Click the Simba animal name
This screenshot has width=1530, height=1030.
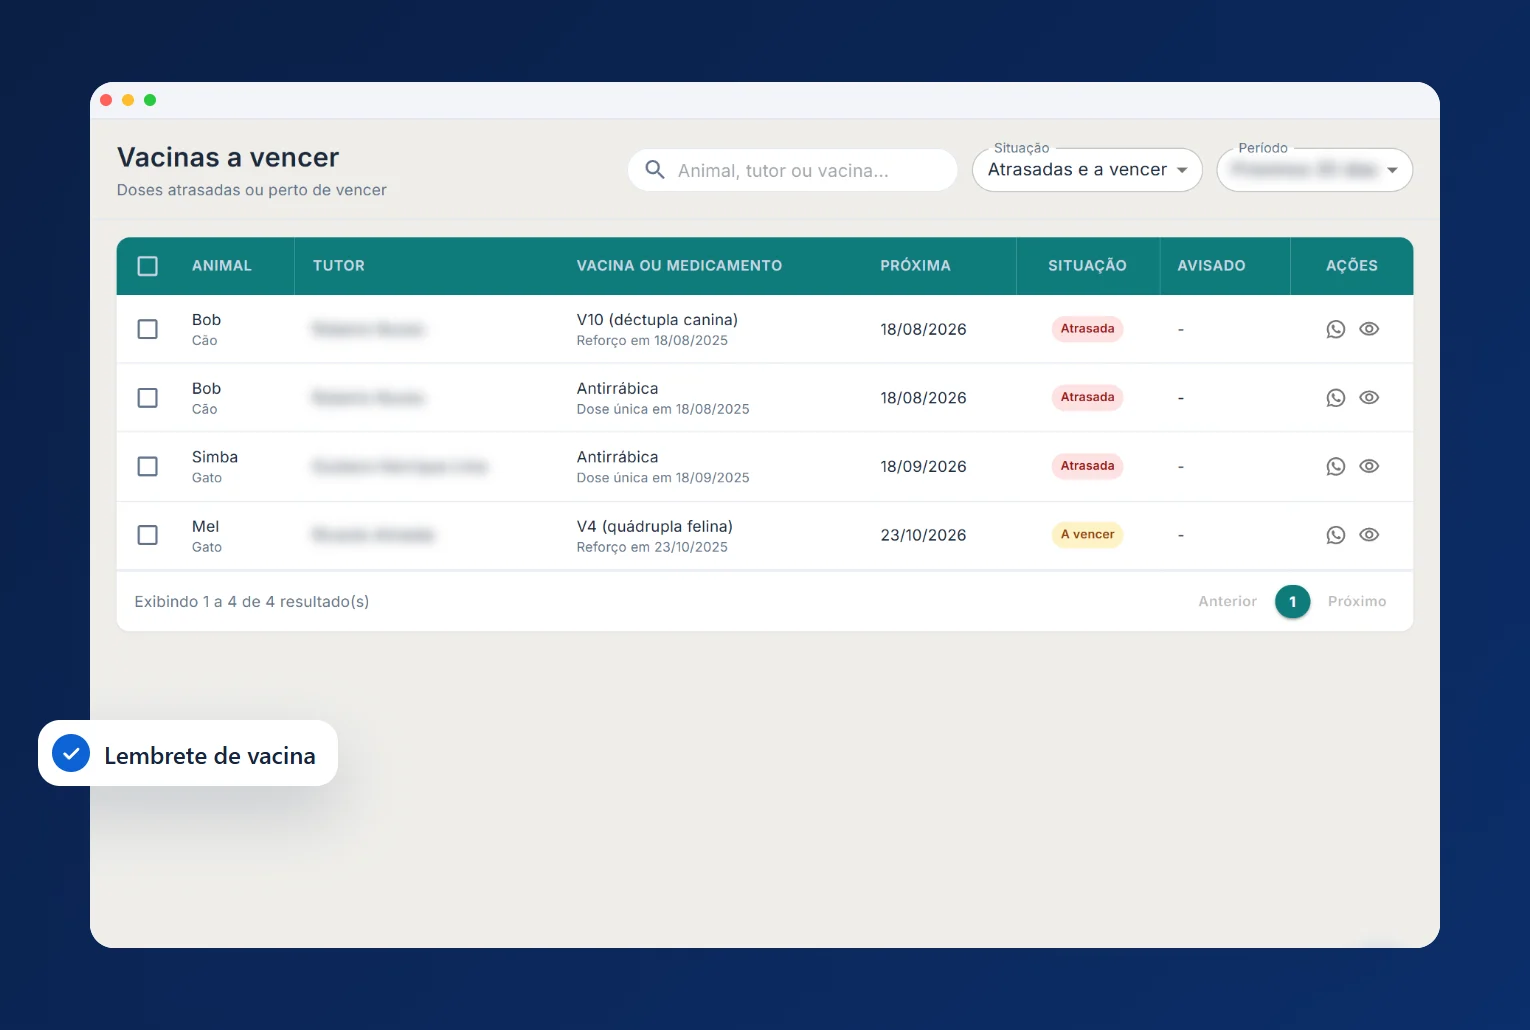point(215,457)
